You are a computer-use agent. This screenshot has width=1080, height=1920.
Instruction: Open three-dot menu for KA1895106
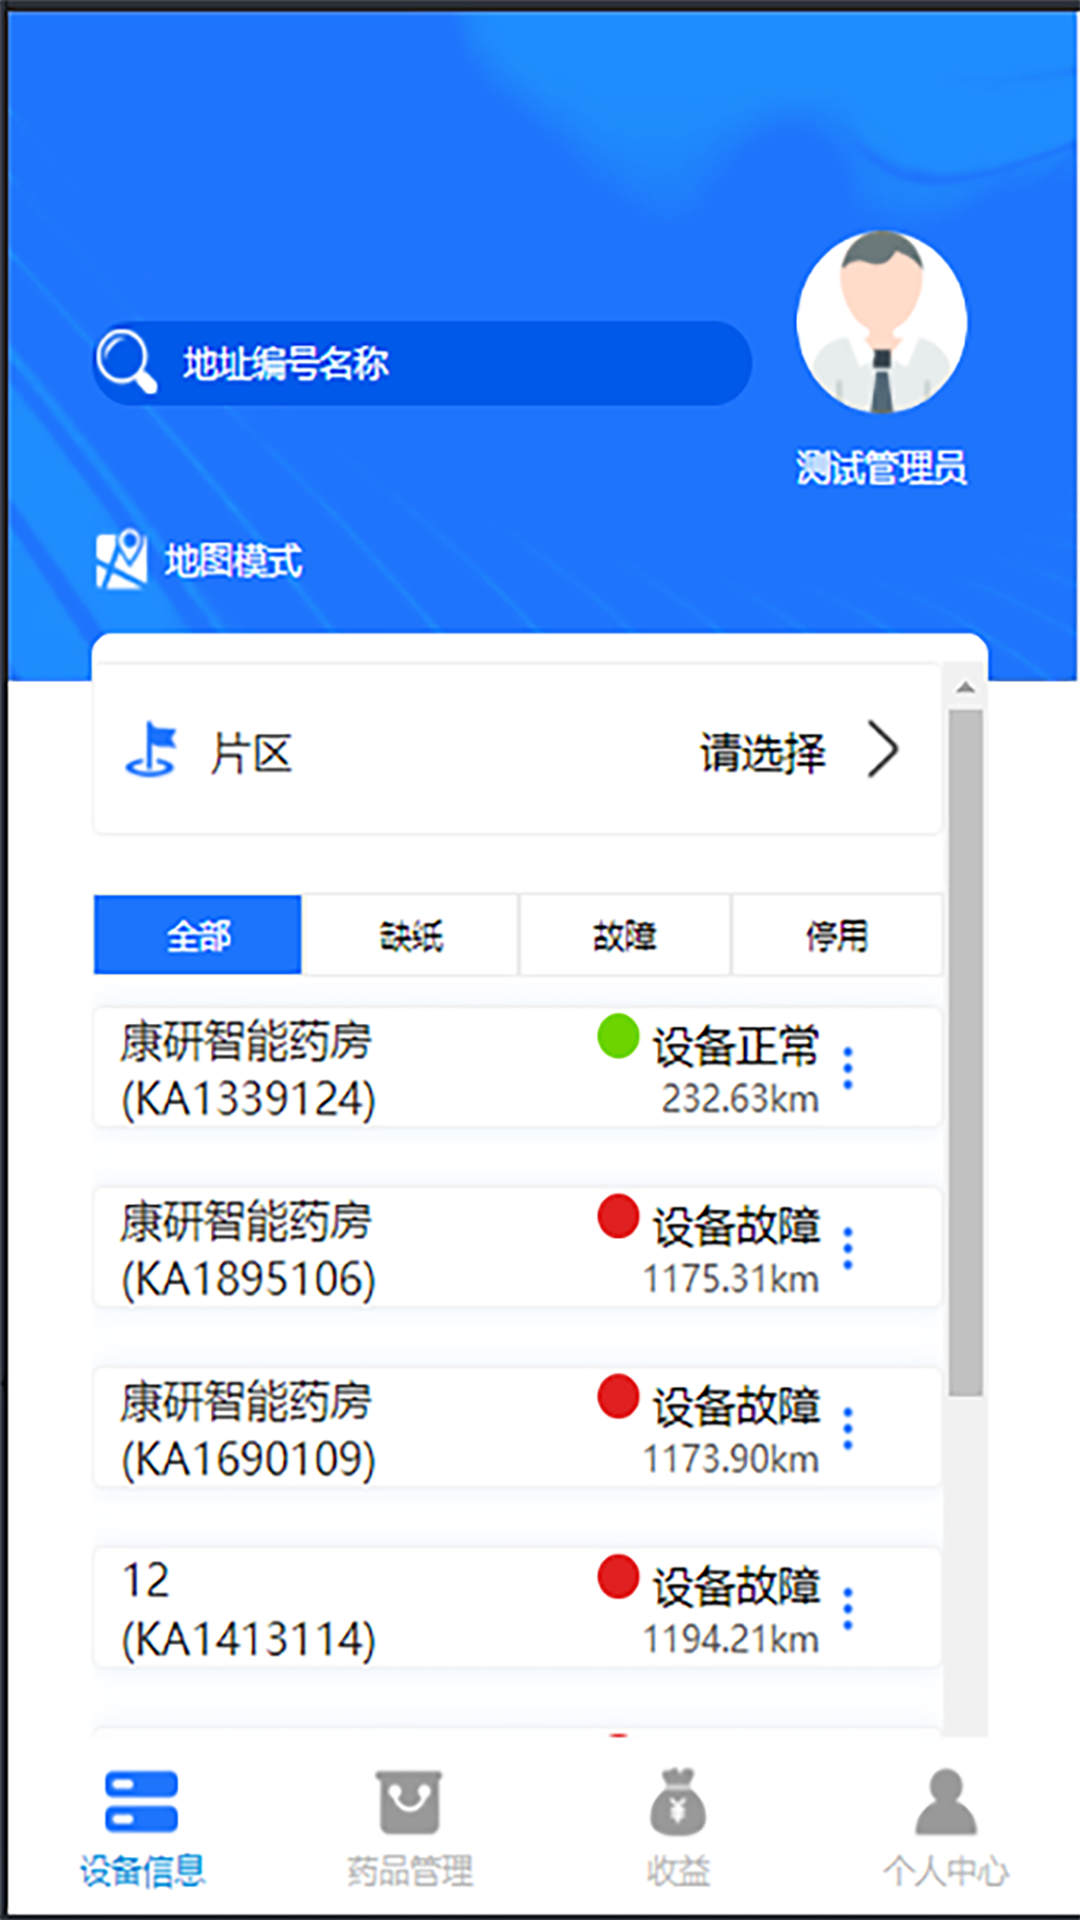click(x=848, y=1248)
